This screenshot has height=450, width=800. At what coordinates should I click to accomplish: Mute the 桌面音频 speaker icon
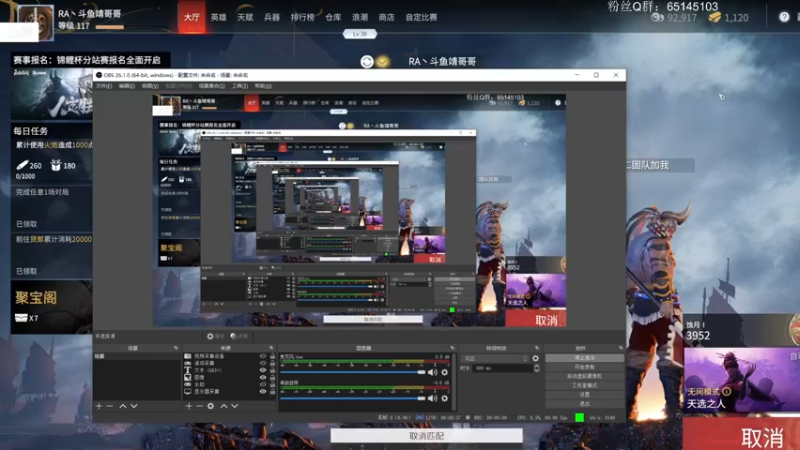[433, 398]
